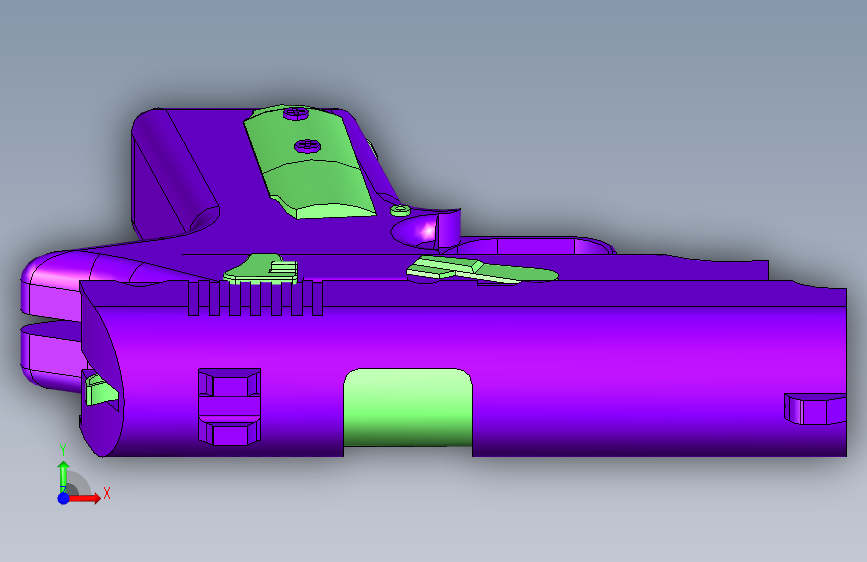
Task: Select the glossy round recess near grip
Action: click(417, 231)
